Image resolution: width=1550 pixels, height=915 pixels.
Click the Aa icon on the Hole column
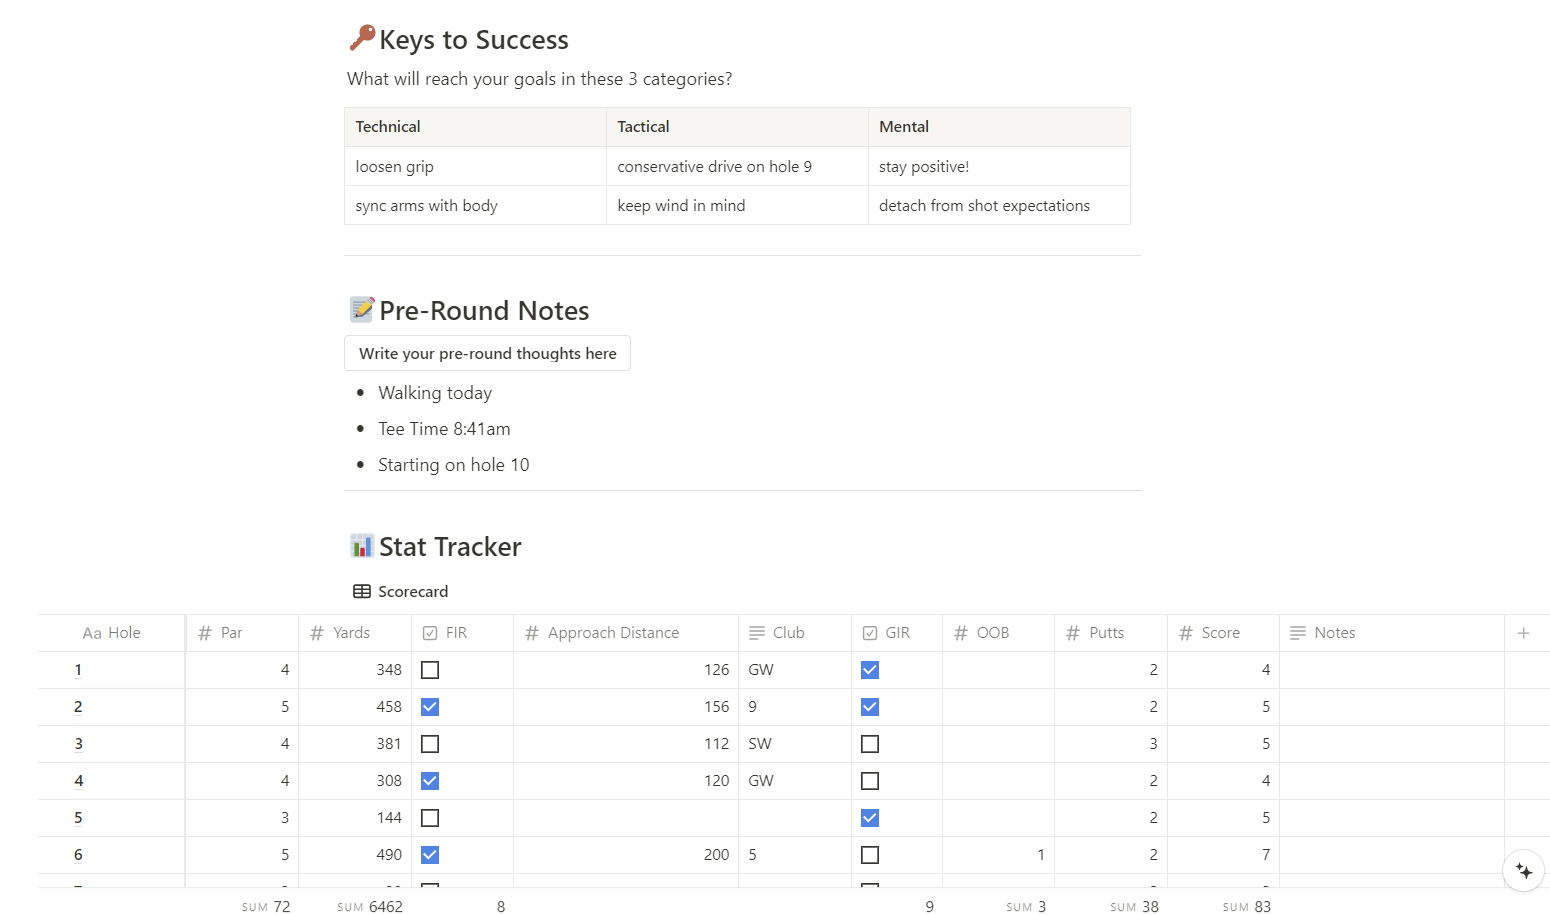[x=91, y=632]
